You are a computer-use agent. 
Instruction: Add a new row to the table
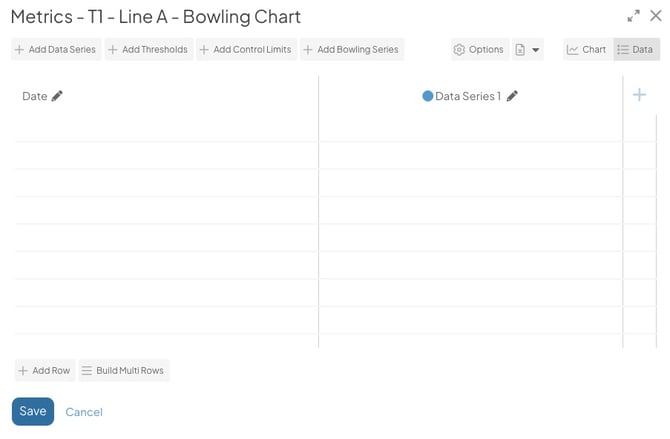point(45,370)
